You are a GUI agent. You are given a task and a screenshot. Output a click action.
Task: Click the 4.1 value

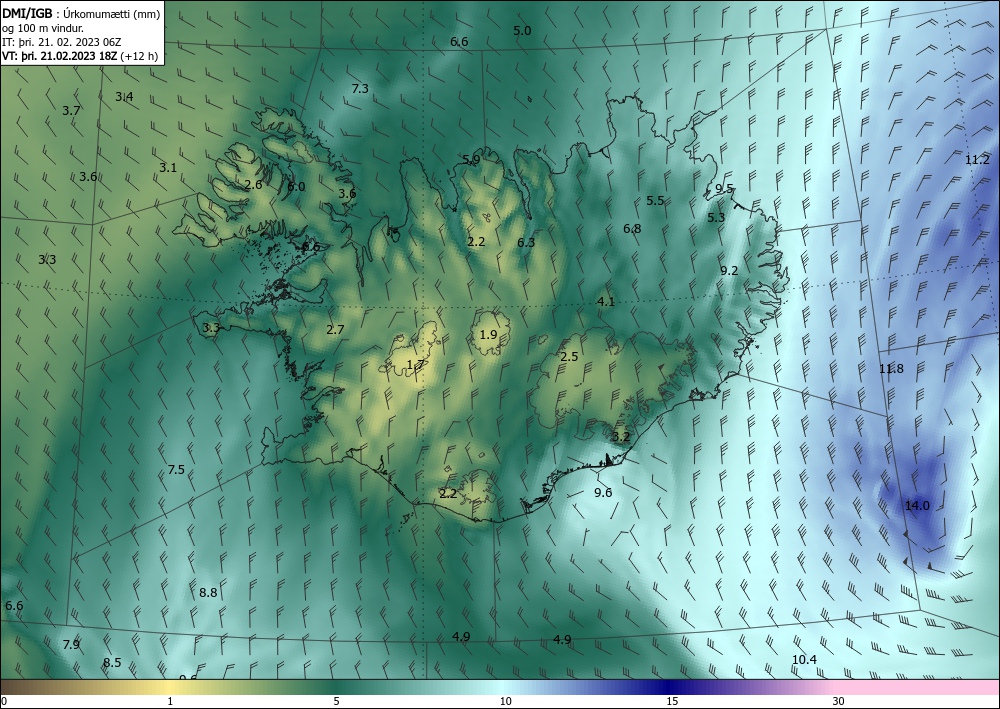(606, 302)
